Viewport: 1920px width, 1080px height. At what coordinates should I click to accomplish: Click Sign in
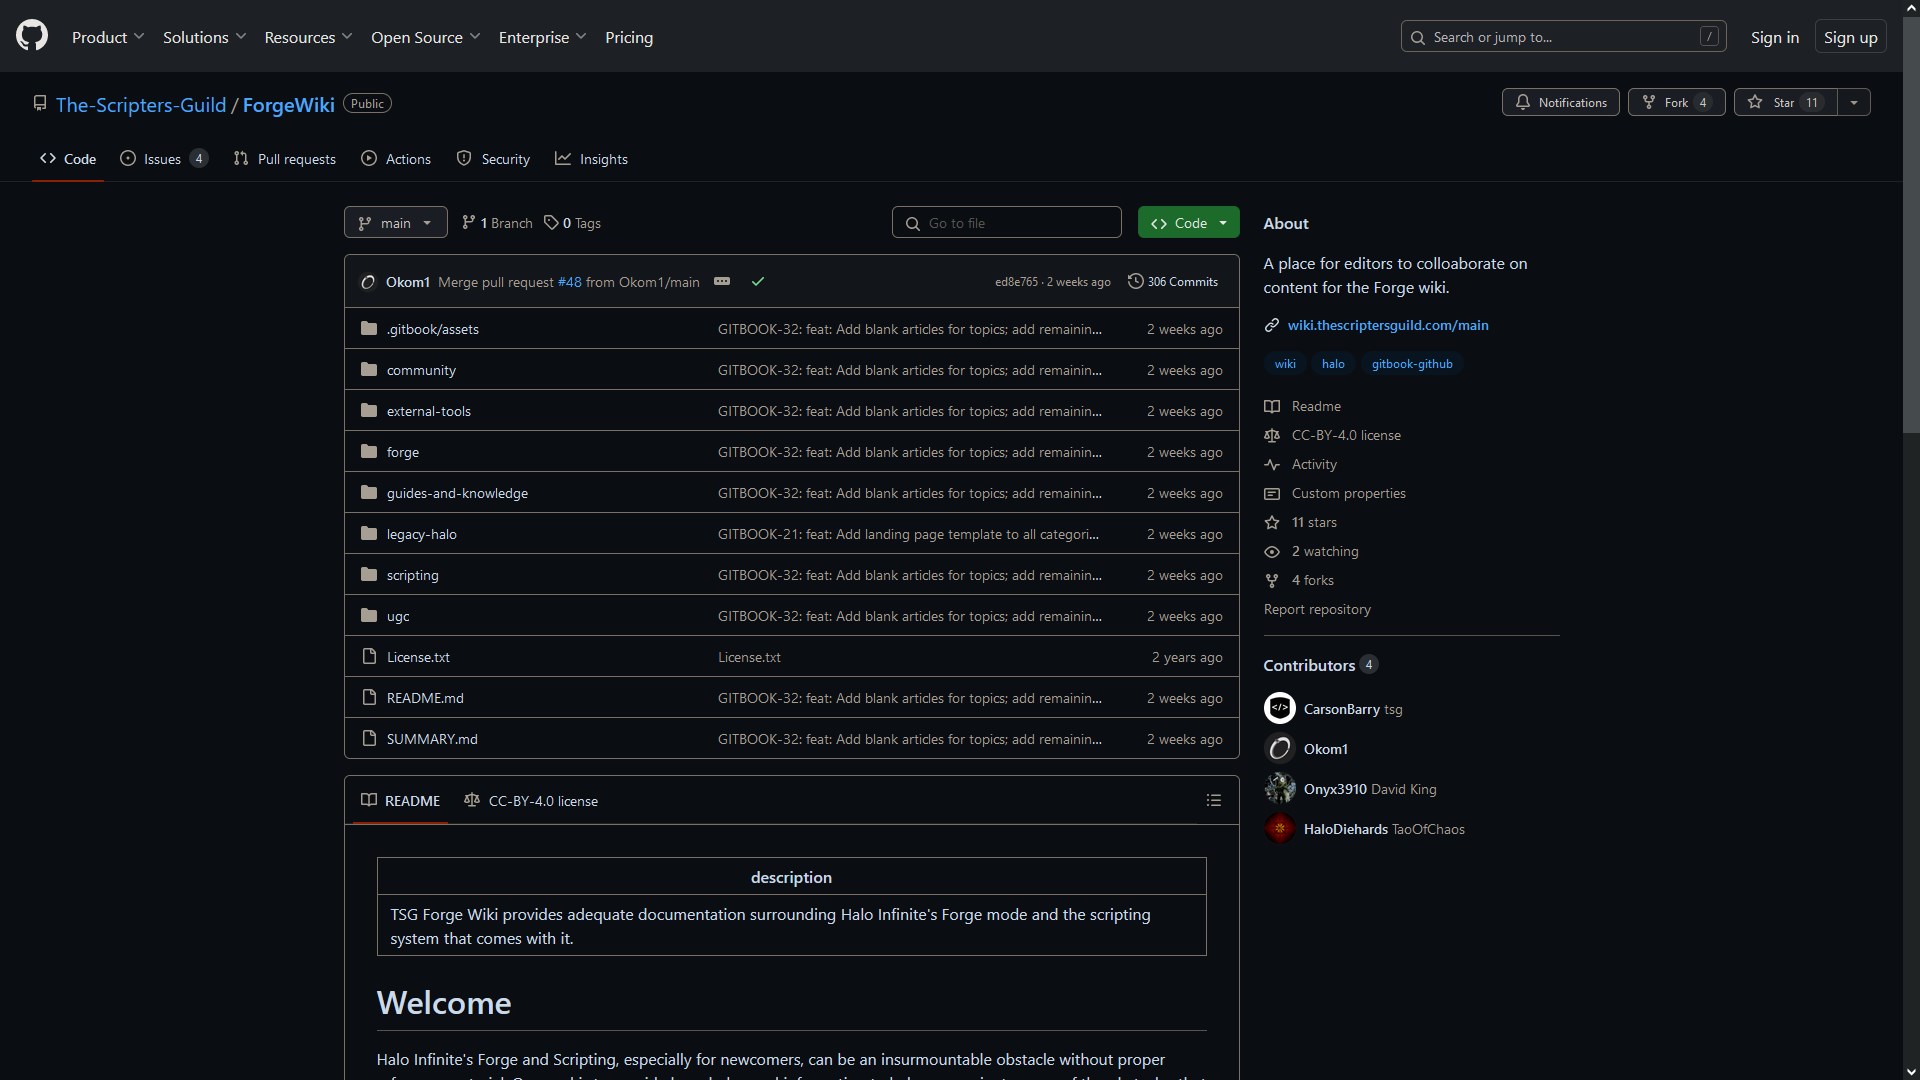pyautogui.click(x=1774, y=37)
